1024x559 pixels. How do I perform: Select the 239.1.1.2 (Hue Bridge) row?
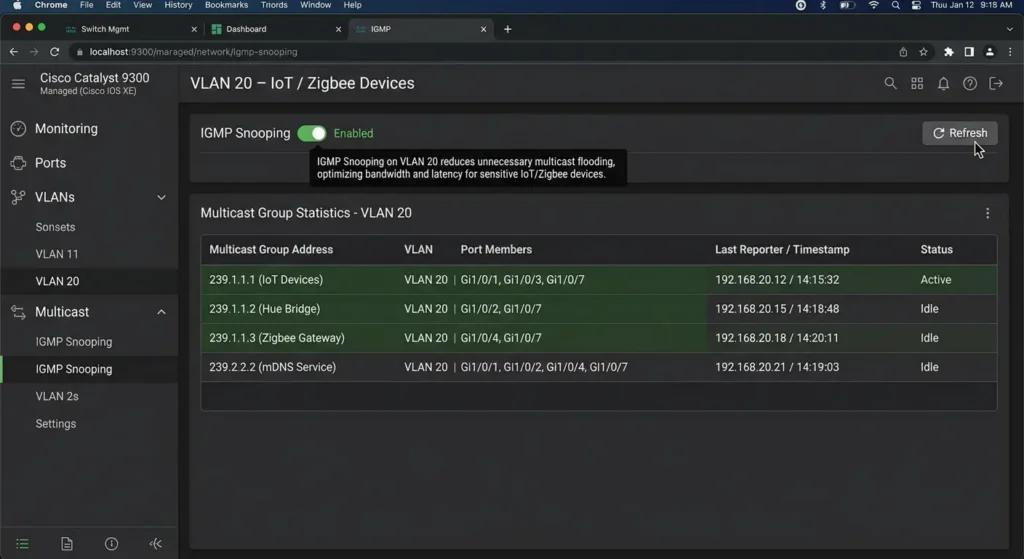(x=599, y=309)
